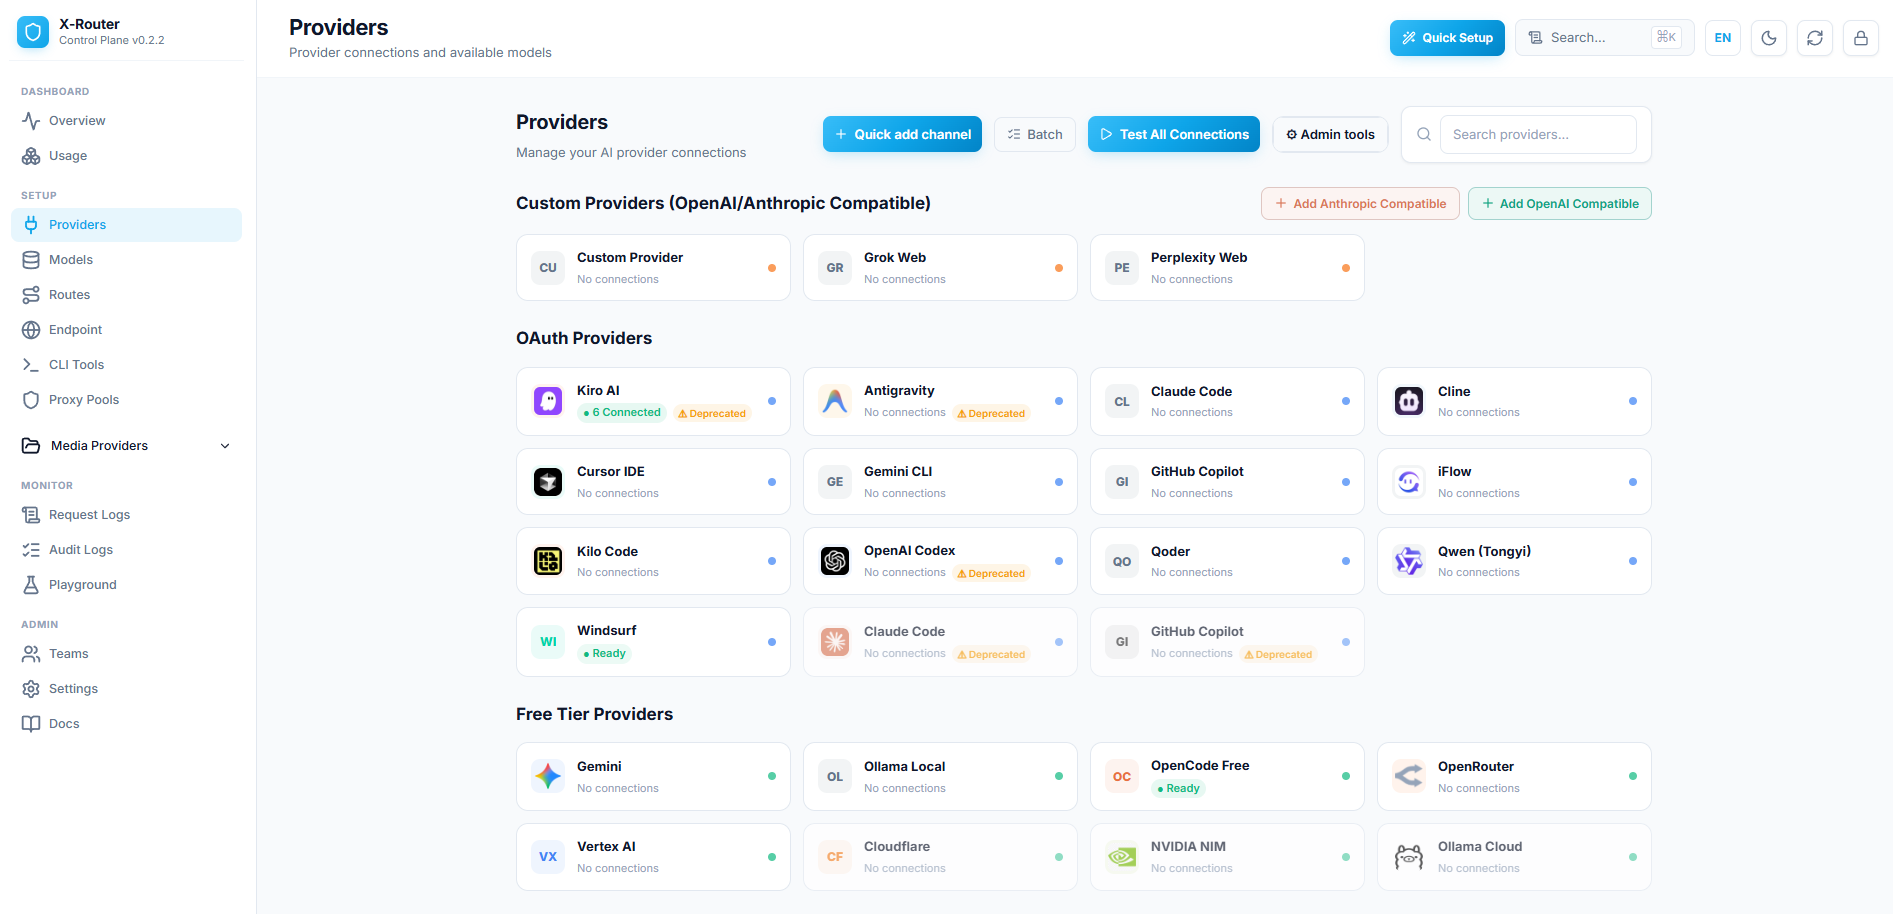The width and height of the screenshot is (1893, 914).
Task: Open Audit Logs in the sidebar
Action: [x=127, y=550]
